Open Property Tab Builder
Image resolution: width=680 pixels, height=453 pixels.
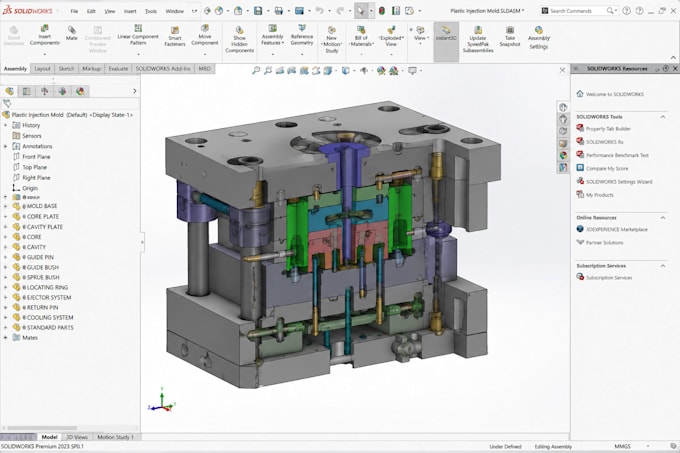point(608,129)
